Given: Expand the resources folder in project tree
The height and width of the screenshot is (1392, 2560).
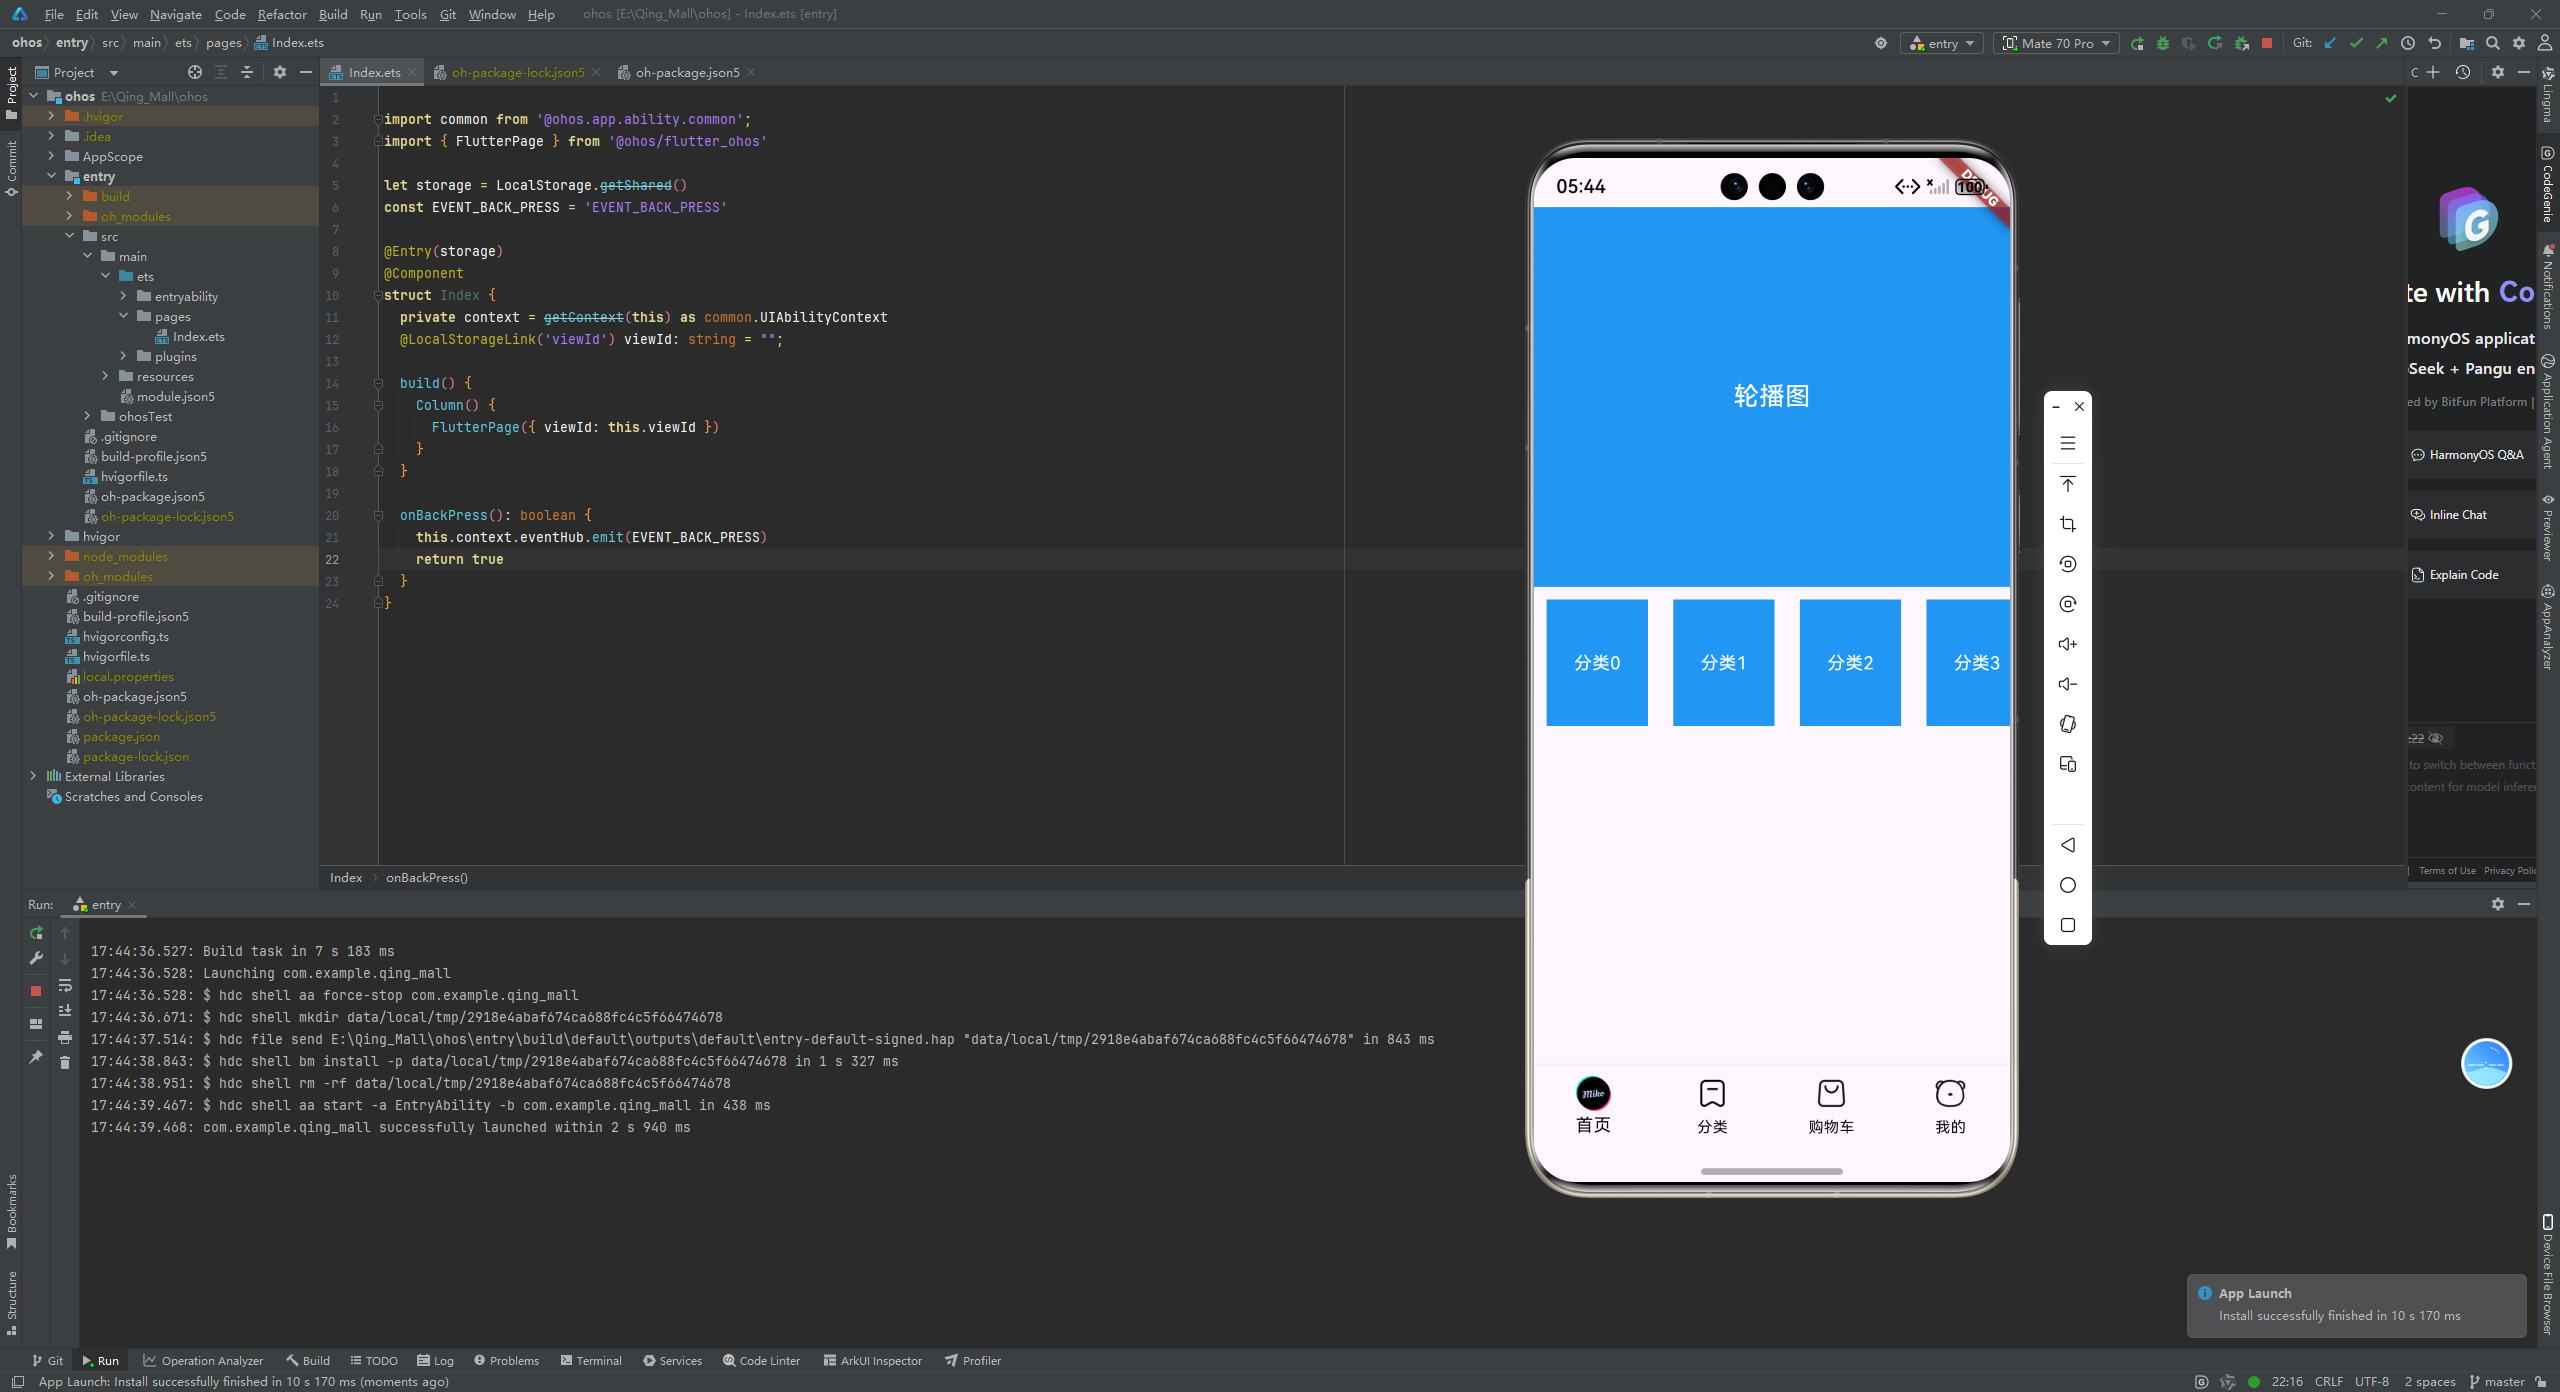Looking at the screenshot, I should 105,376.
